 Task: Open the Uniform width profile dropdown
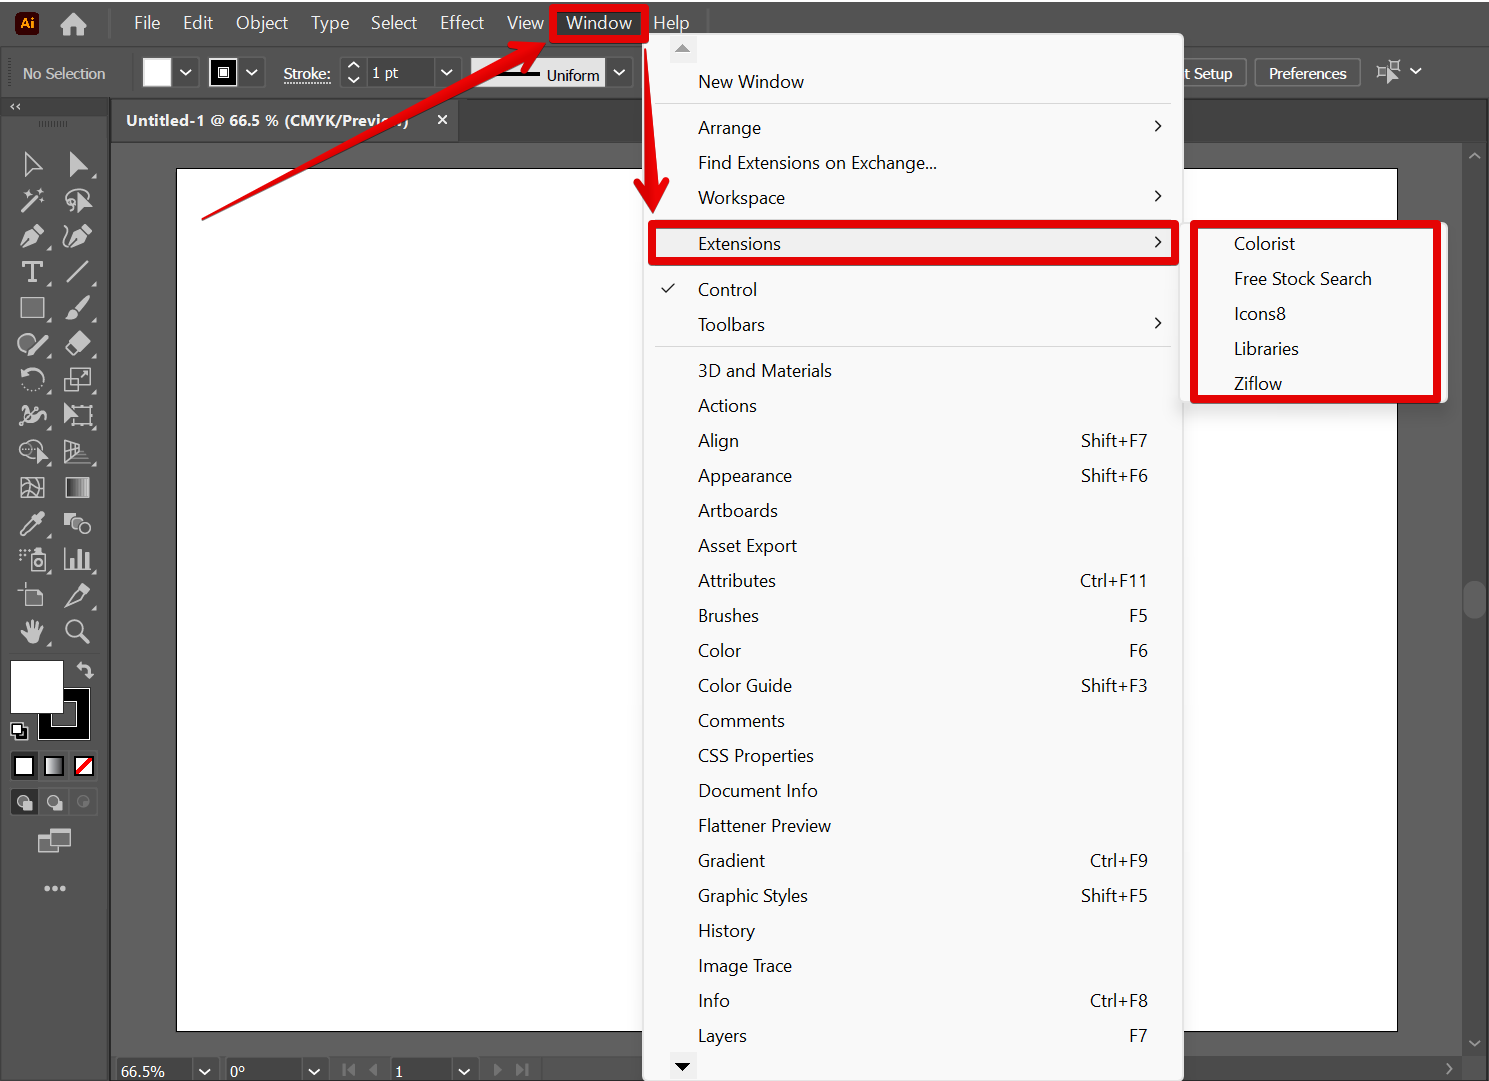coord(619,72)
